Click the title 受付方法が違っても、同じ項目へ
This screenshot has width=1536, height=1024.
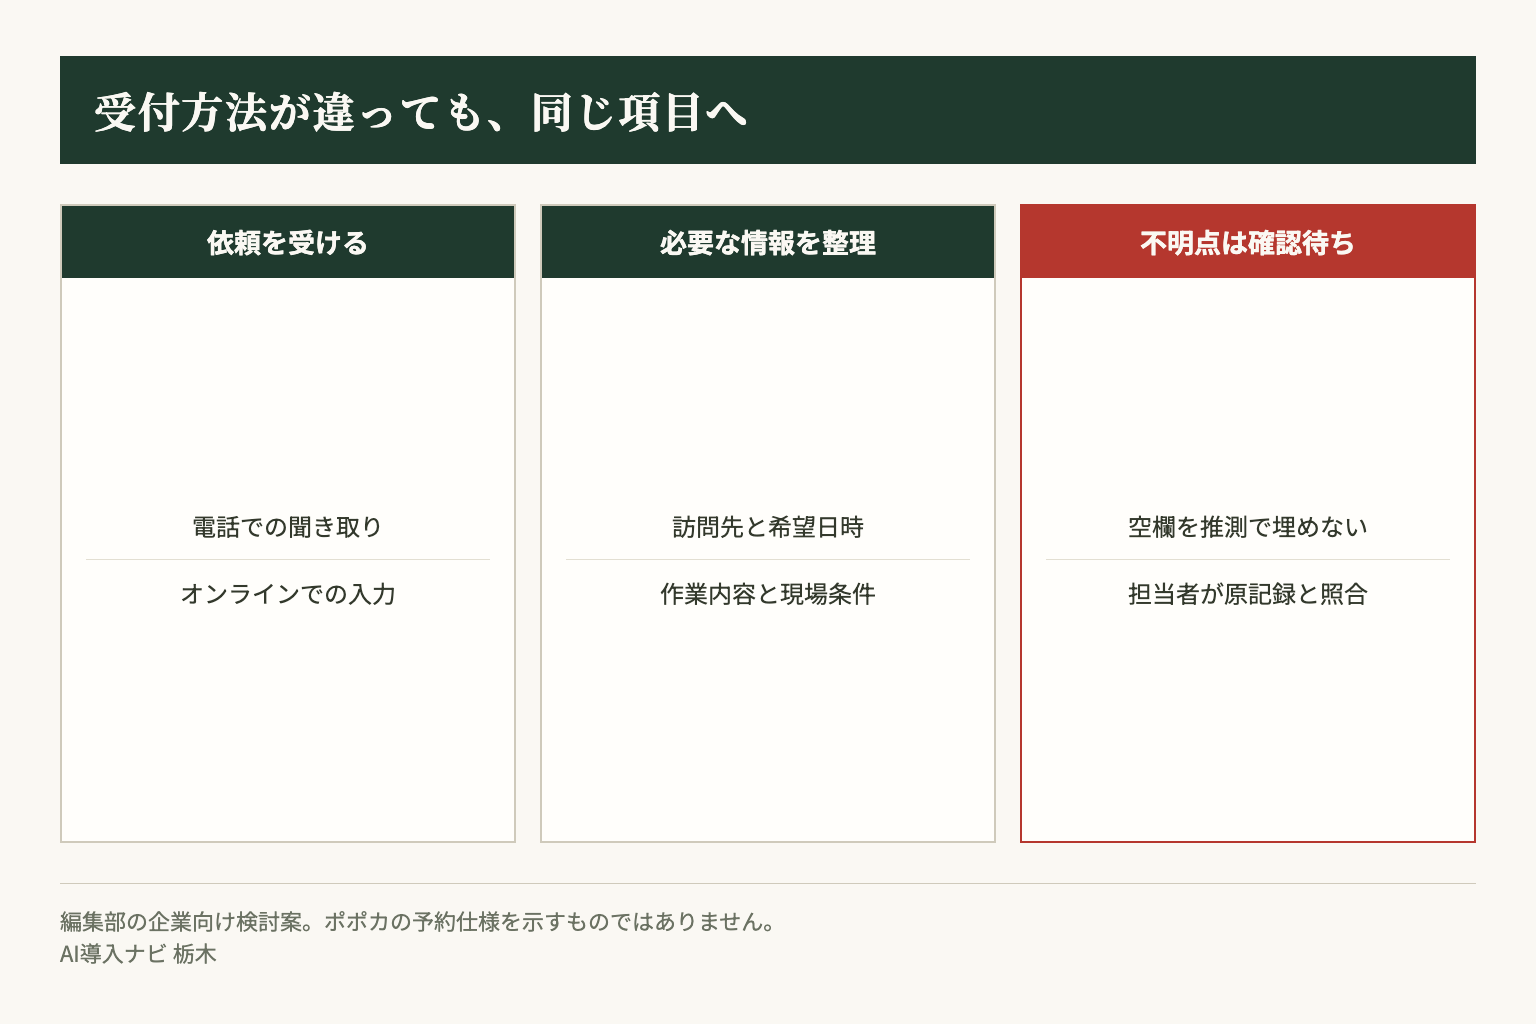click(x=421, y=111)
